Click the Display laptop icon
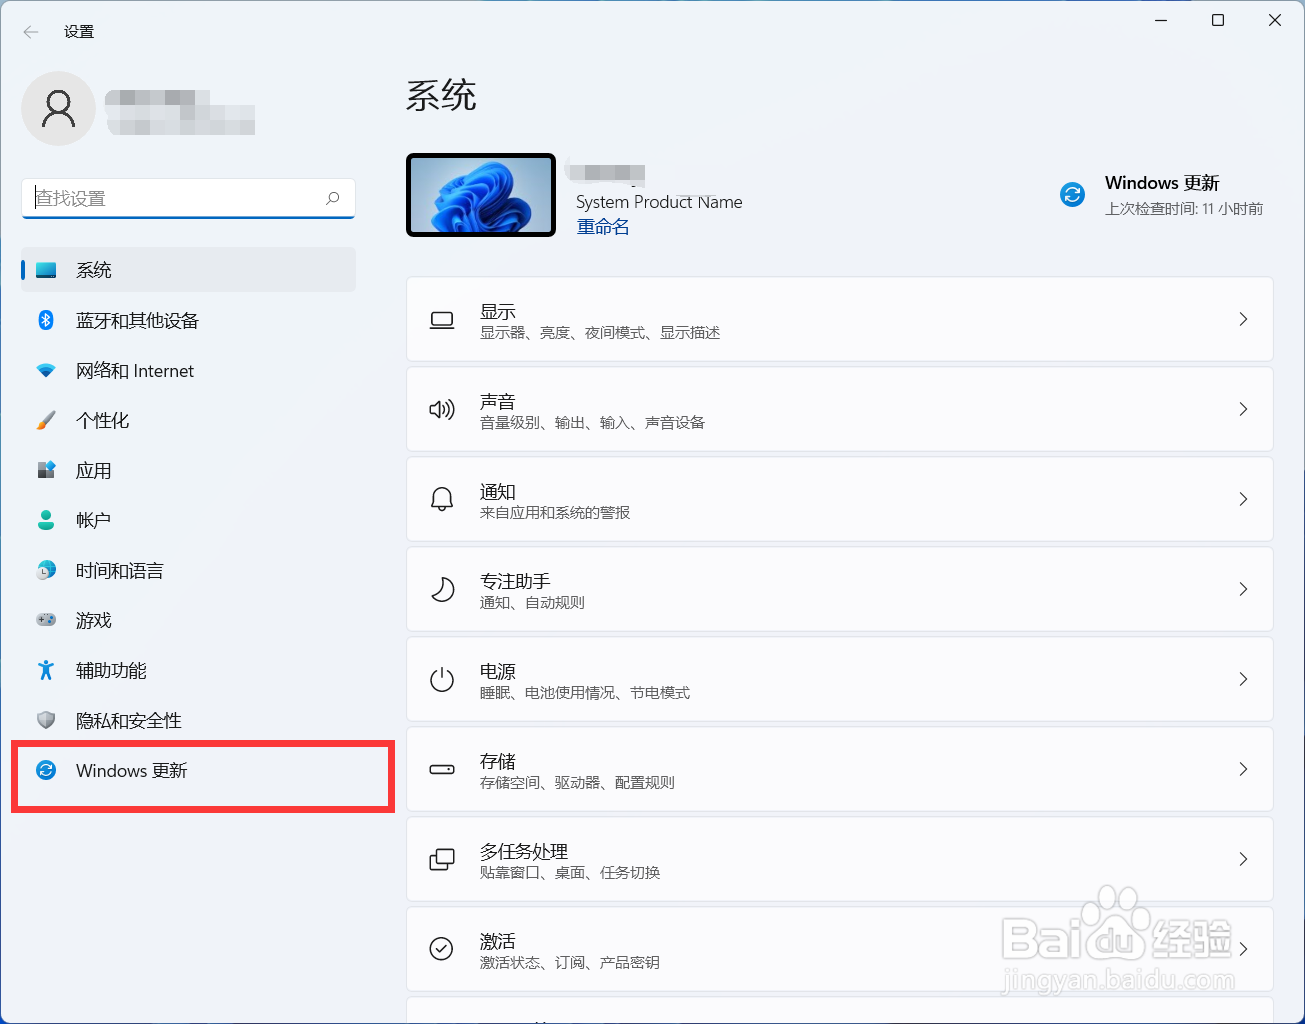Image resolution: width=1305 pixels, height=1024 pixels. tap(442, 320)
